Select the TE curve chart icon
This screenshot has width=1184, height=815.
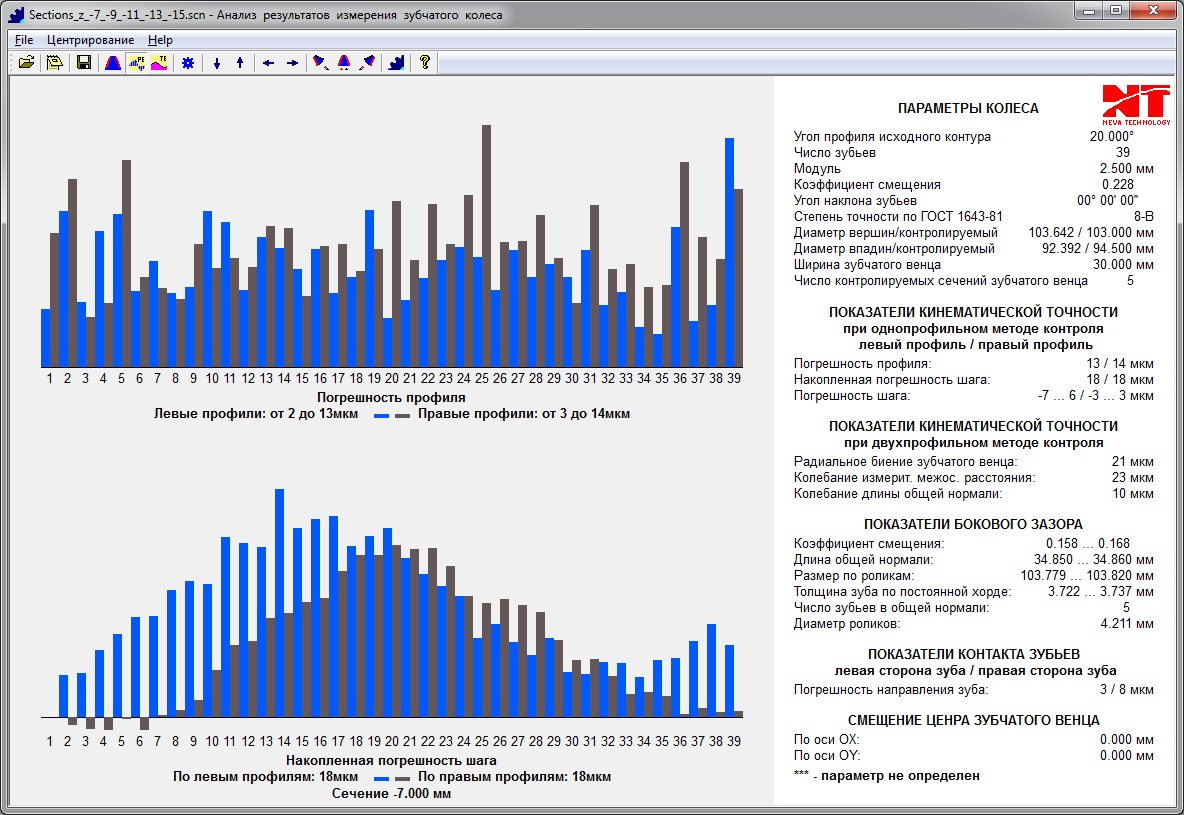point(159,63)
